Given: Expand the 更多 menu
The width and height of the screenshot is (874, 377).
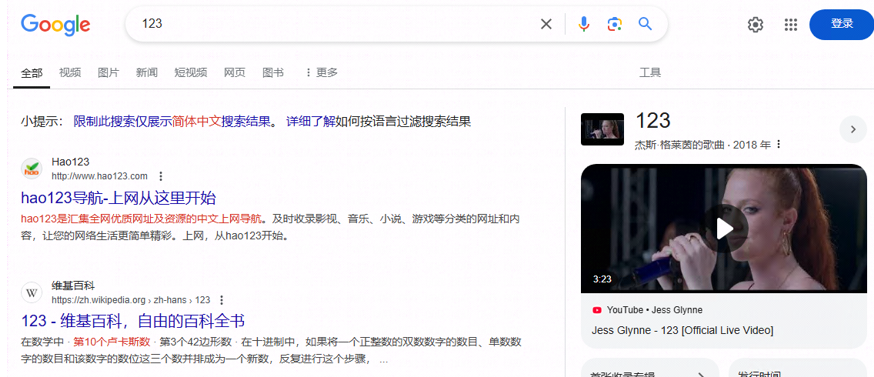Looking at the screenshot, I should (x=321, y=72).
